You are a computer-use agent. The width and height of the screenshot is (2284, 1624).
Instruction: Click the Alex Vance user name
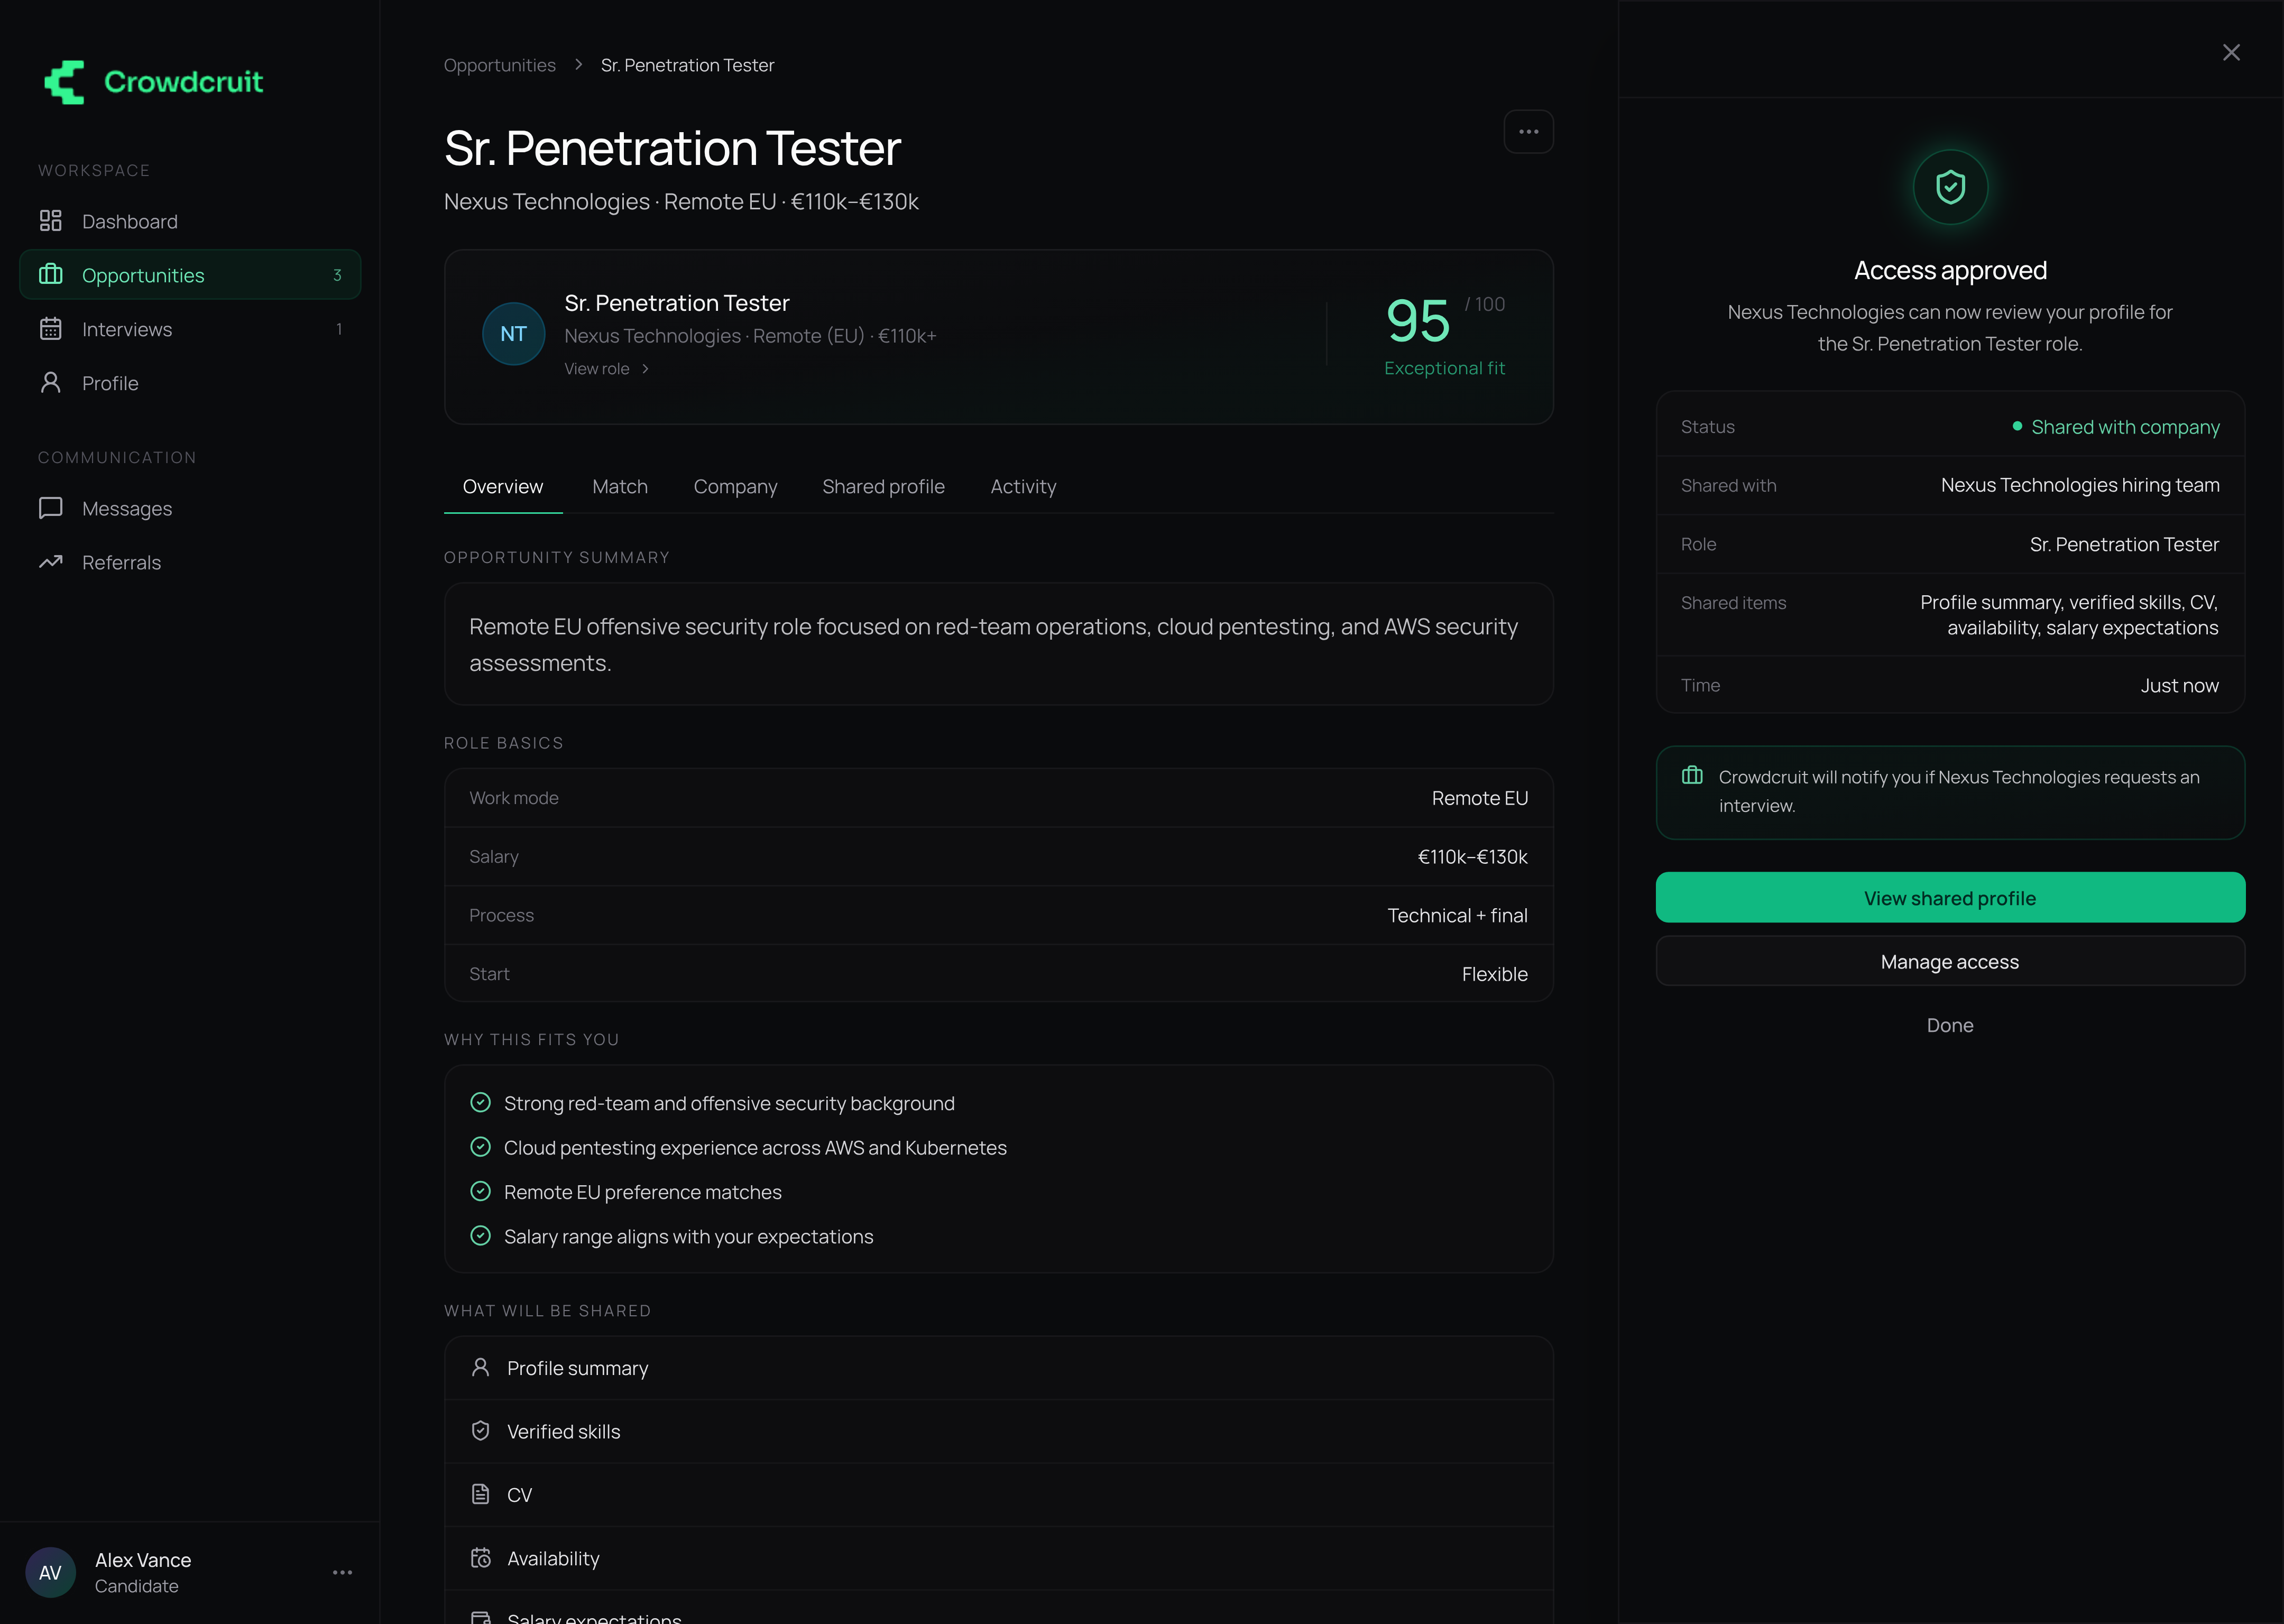(143, 1560)
